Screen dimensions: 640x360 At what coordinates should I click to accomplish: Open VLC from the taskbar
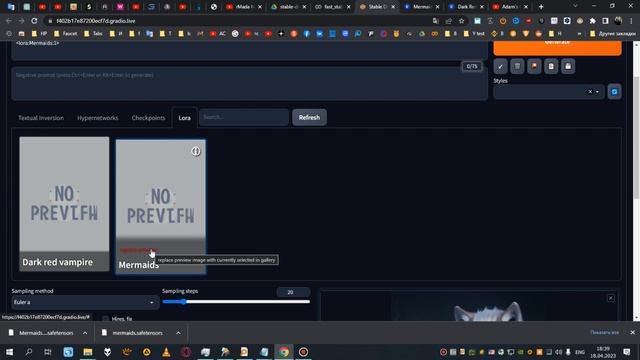[166, 352]
